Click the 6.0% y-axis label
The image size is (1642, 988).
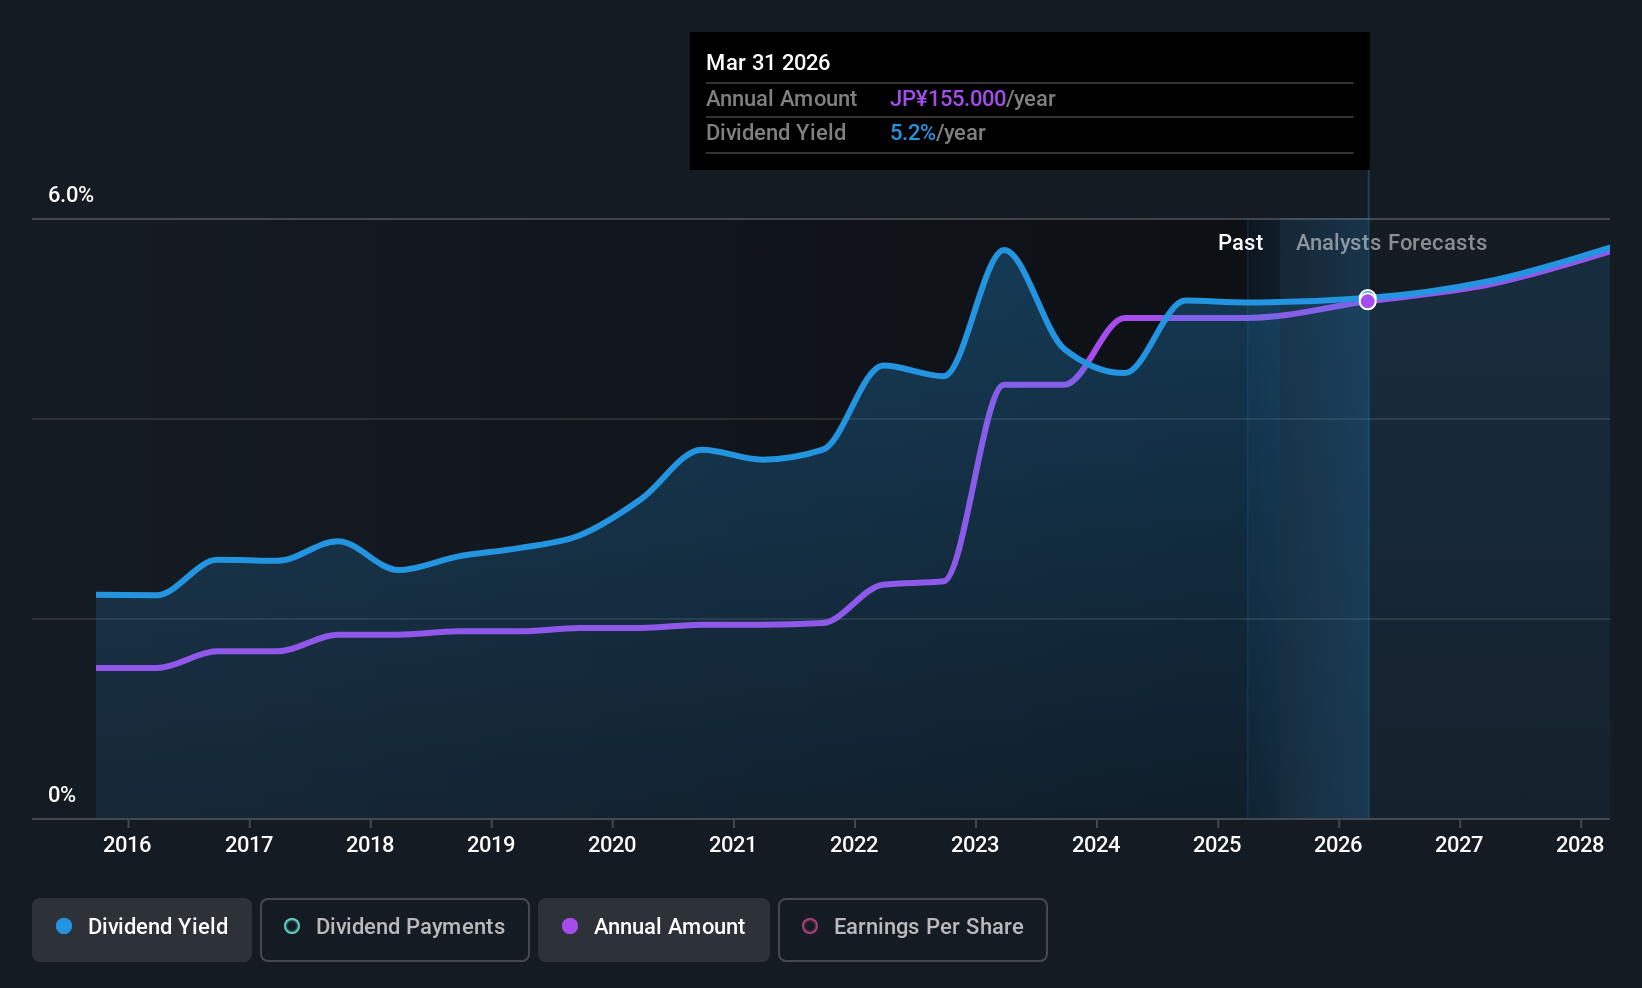[71, 195]
